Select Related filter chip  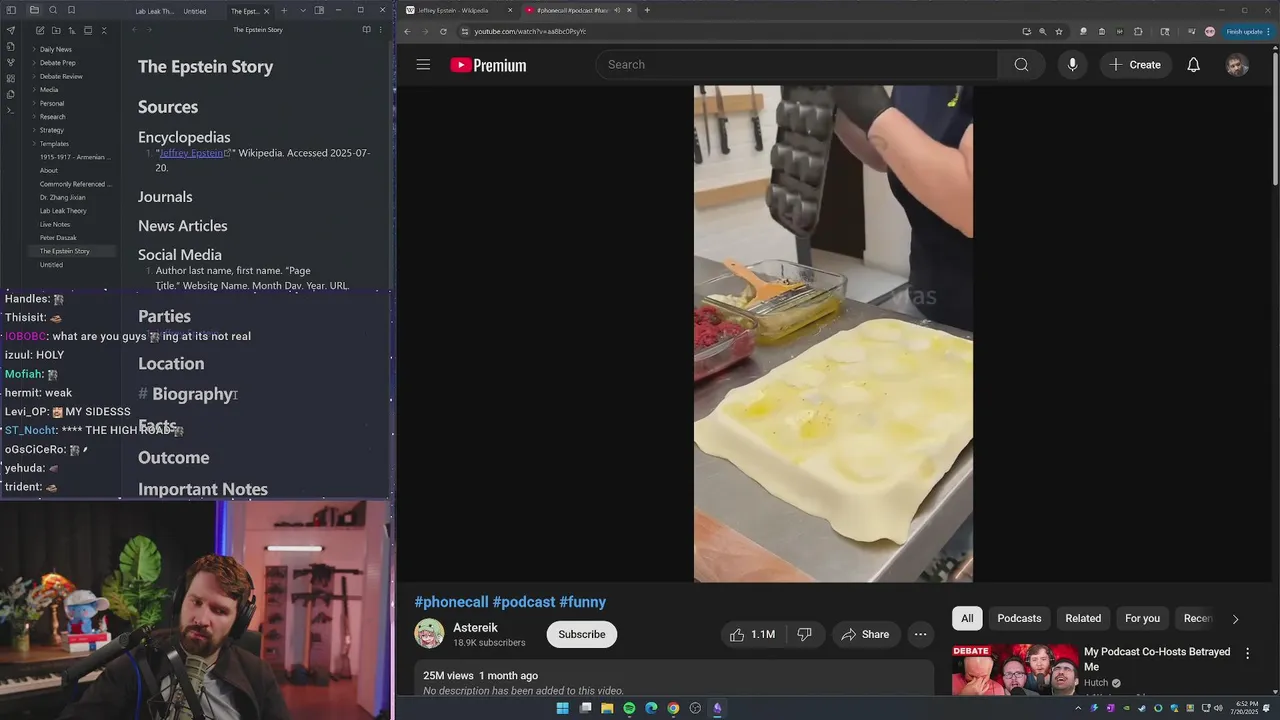(1083, 619)
